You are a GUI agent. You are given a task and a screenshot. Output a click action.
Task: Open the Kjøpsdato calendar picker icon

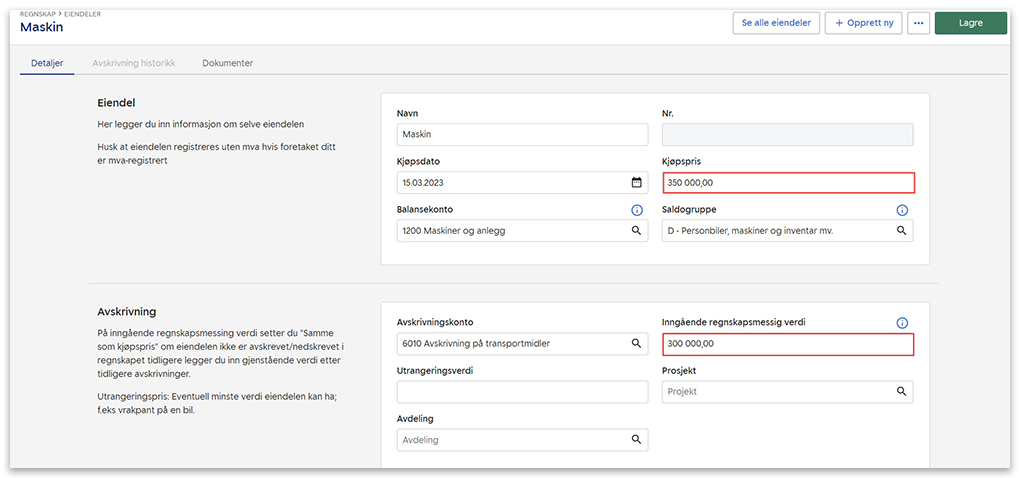point(636,183)
